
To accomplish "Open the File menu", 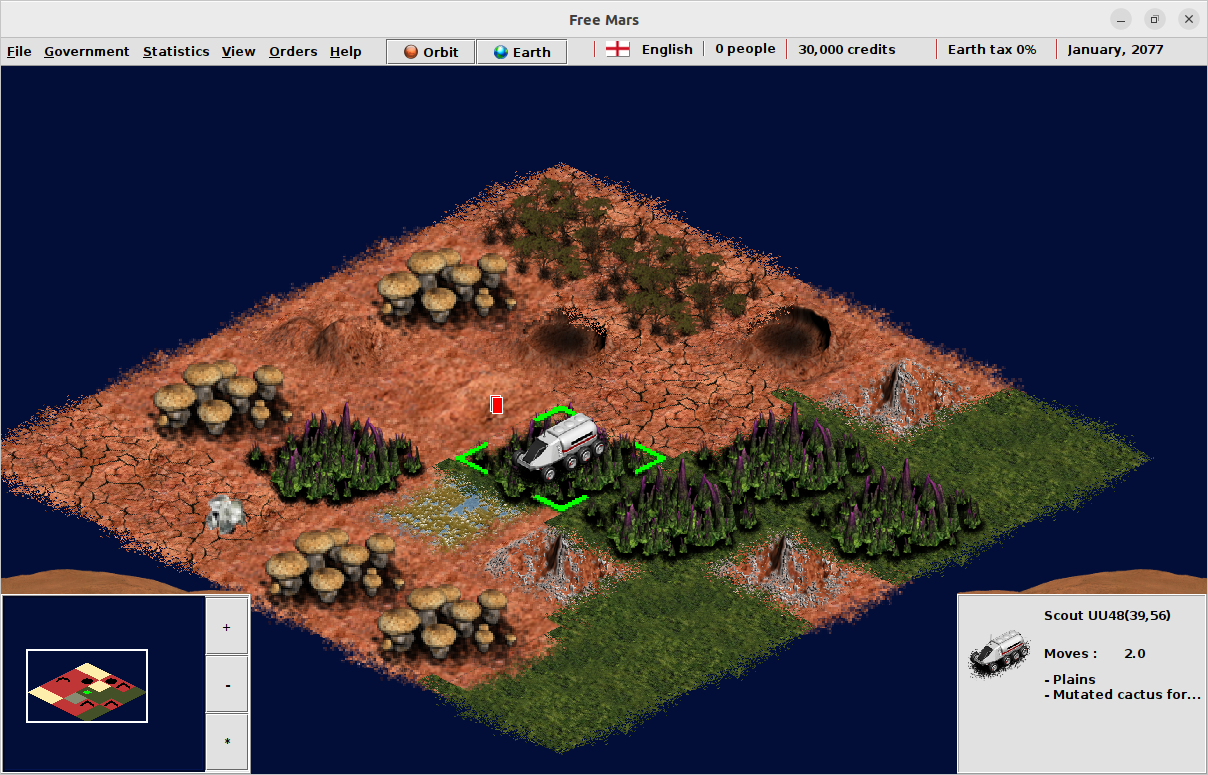I will click(19, 51).
